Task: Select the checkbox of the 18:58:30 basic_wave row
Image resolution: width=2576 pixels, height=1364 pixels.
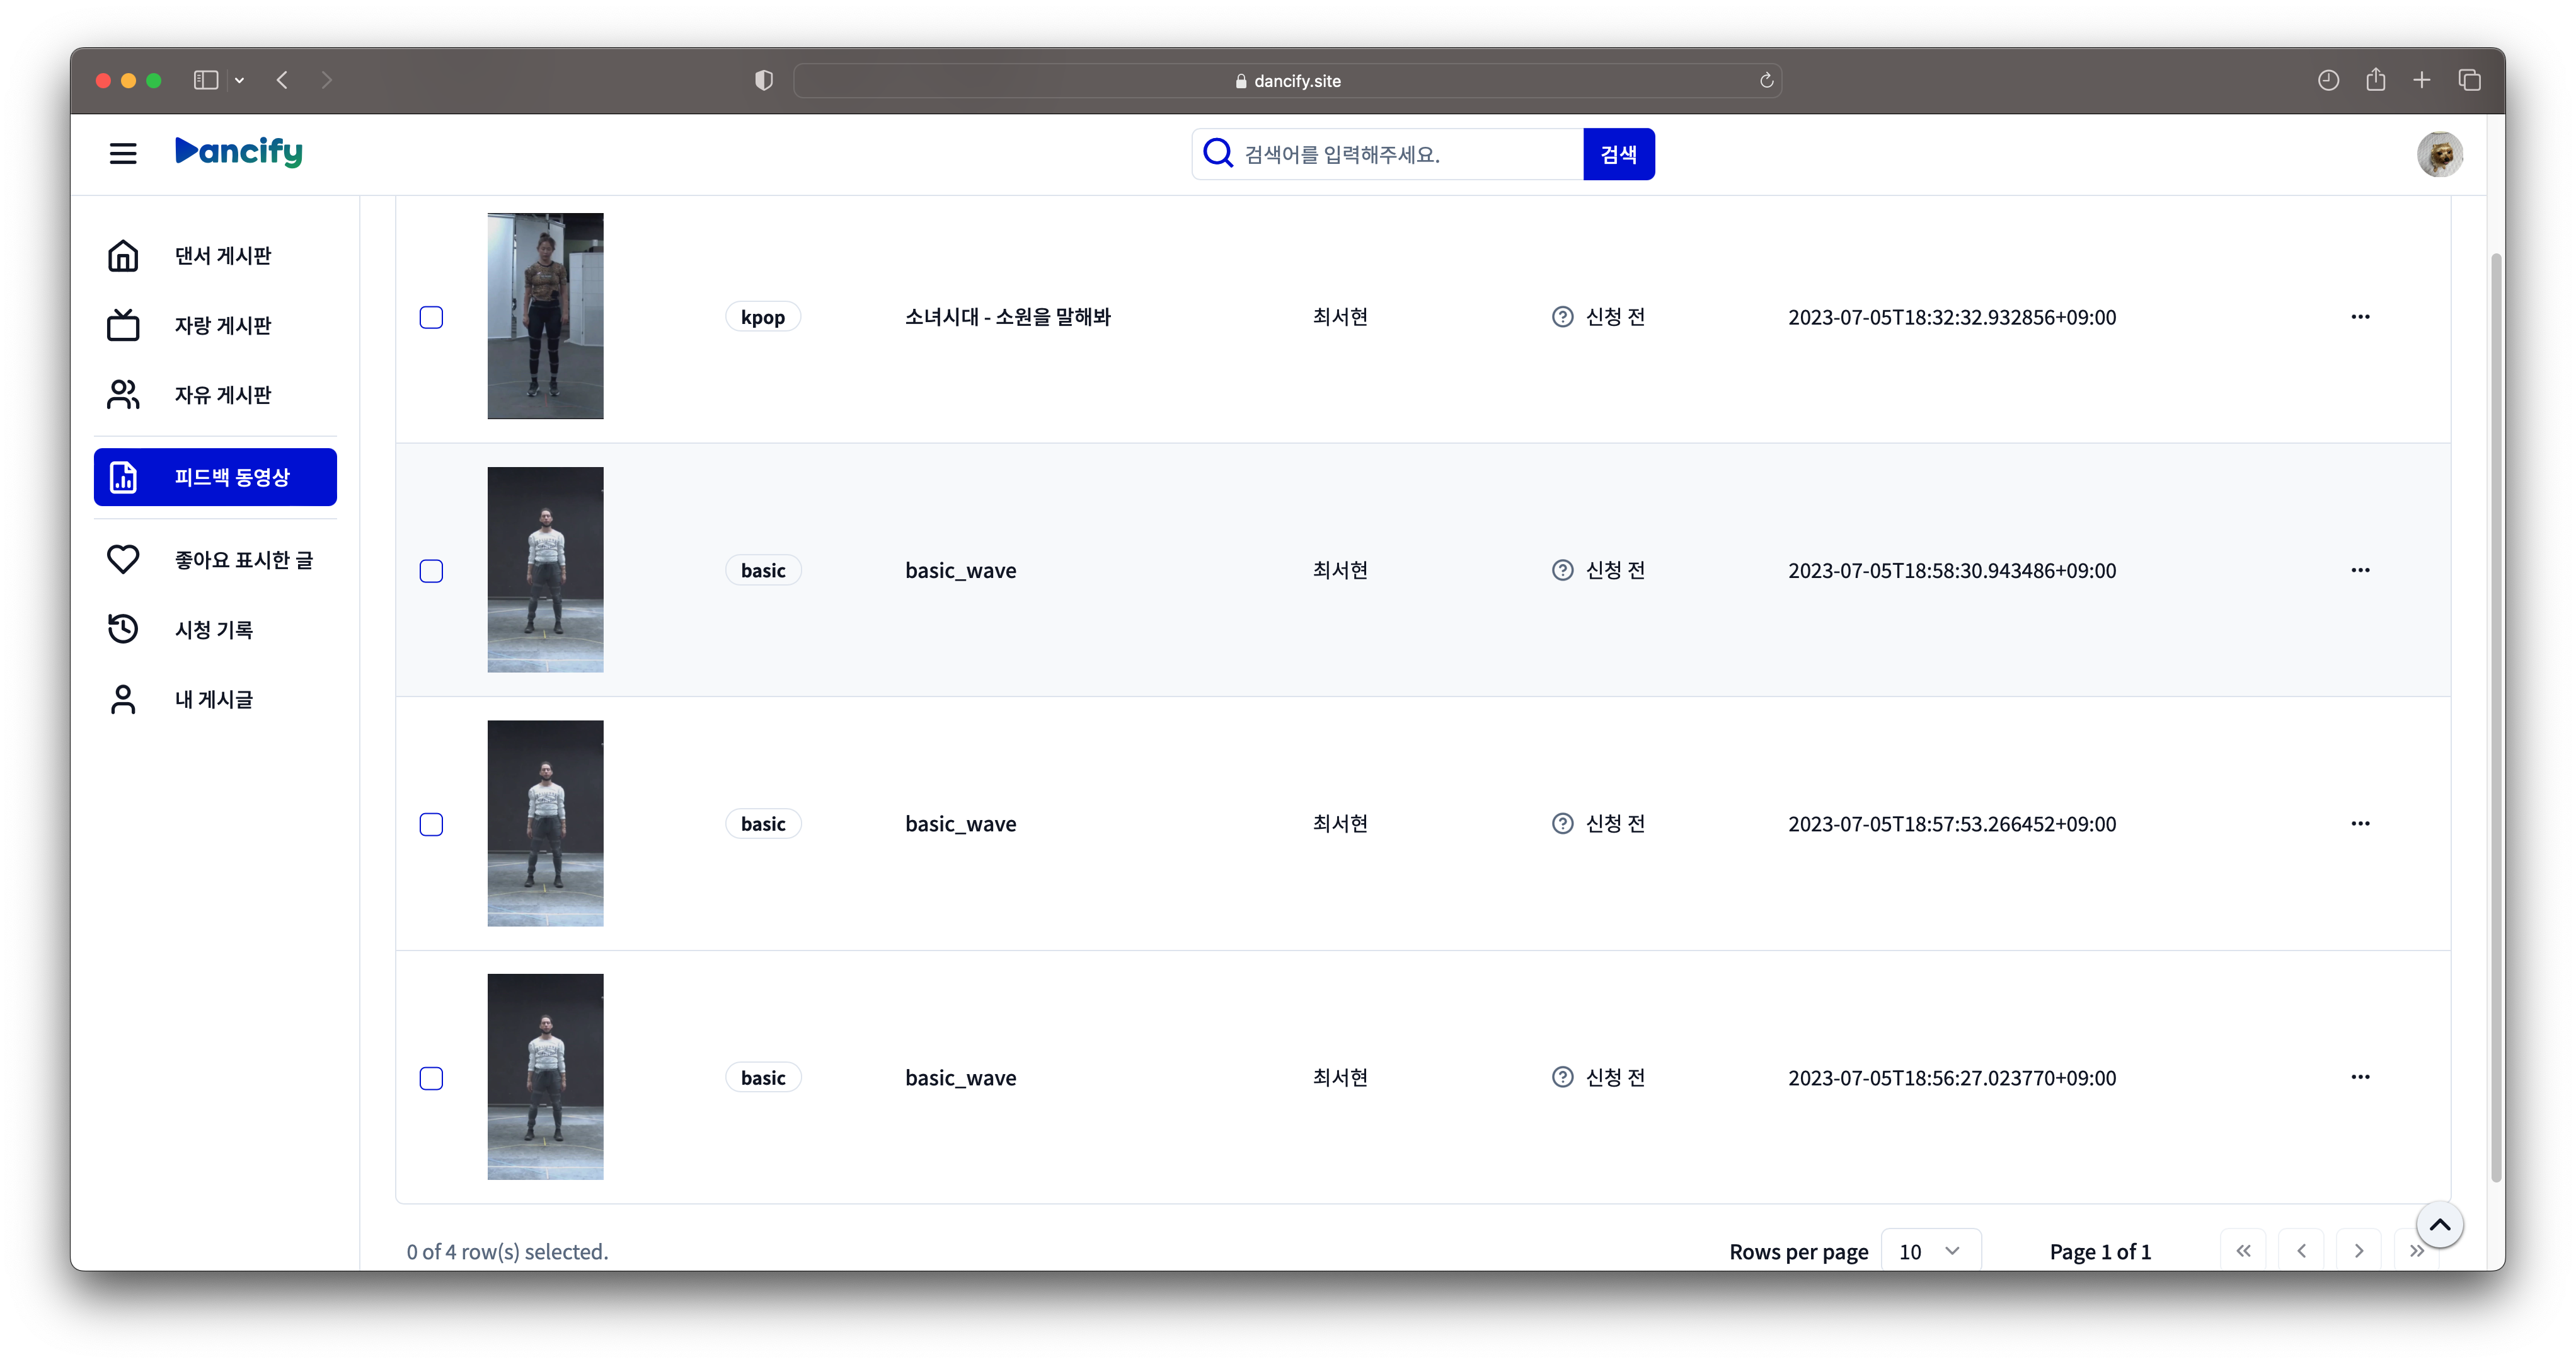Action: pyautogui.click(x=431, y=571)
